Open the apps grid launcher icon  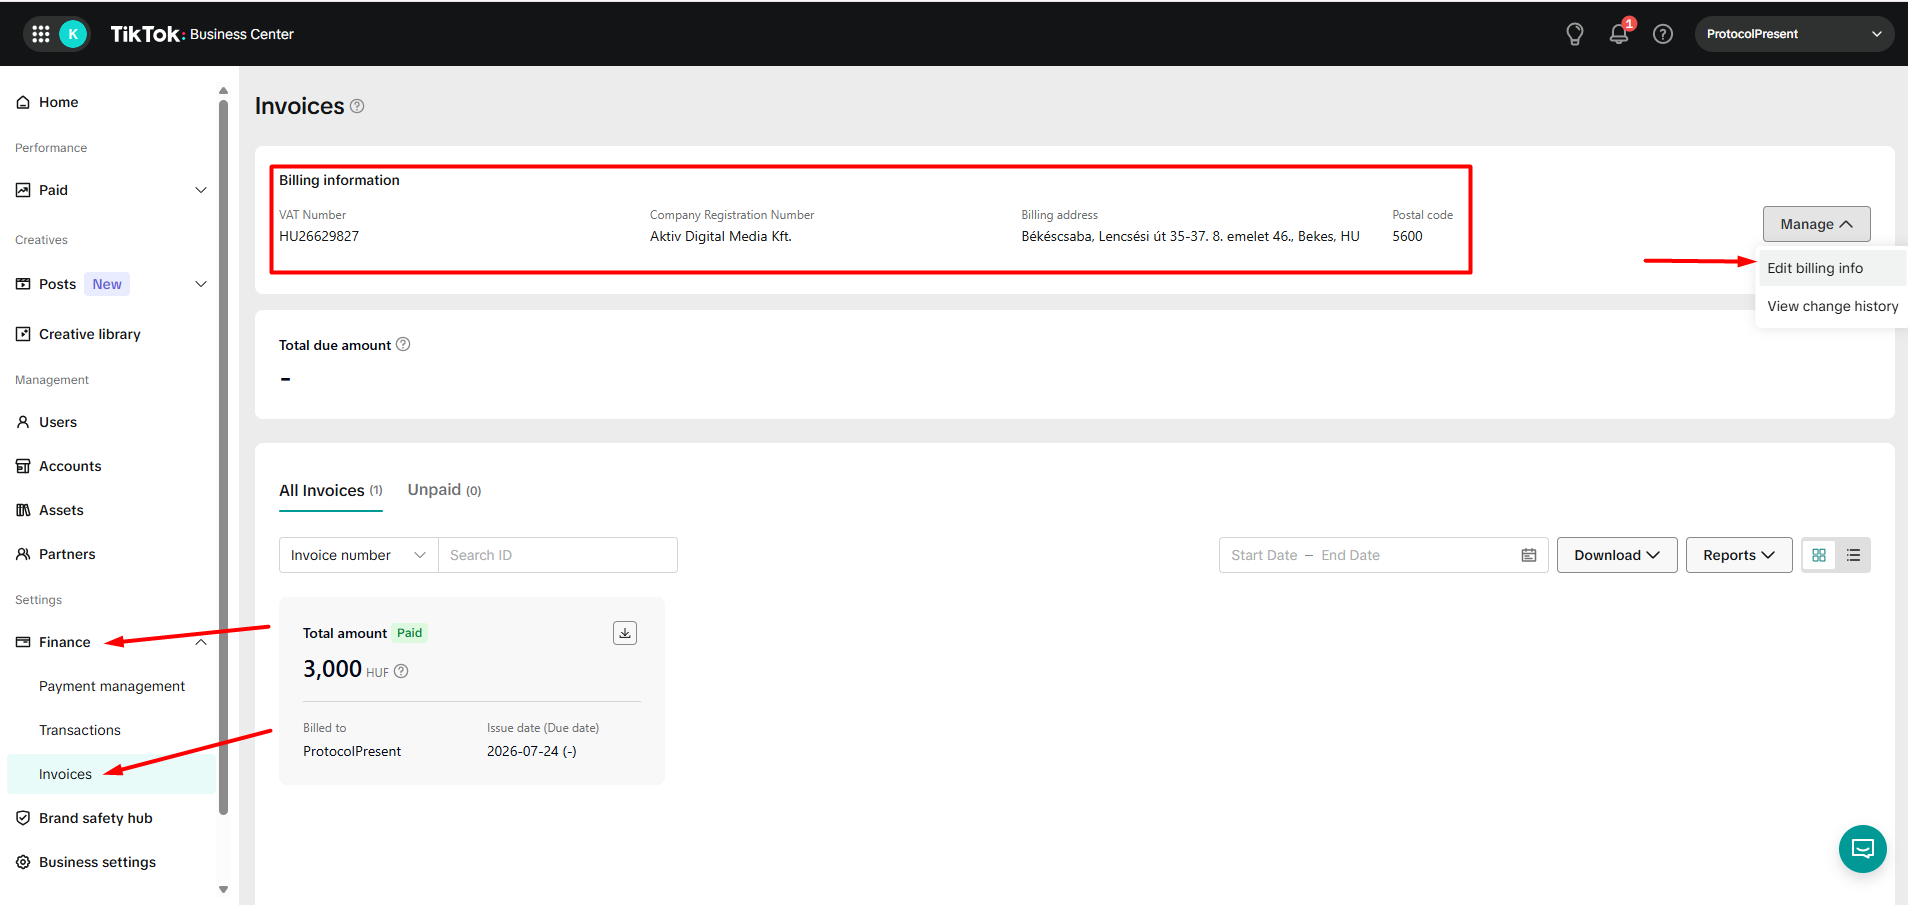tap(41, 34)
